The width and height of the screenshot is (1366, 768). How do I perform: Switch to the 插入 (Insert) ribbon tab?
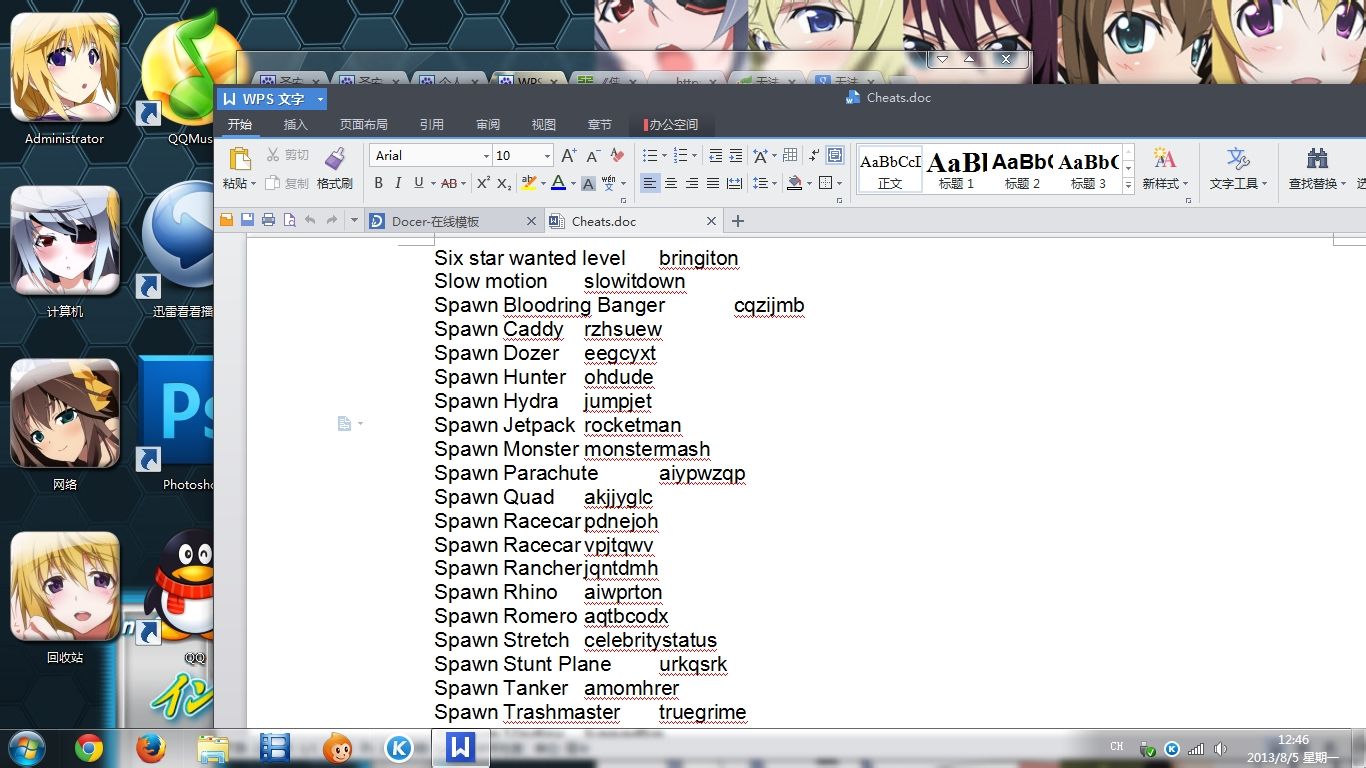coord(296,125)
